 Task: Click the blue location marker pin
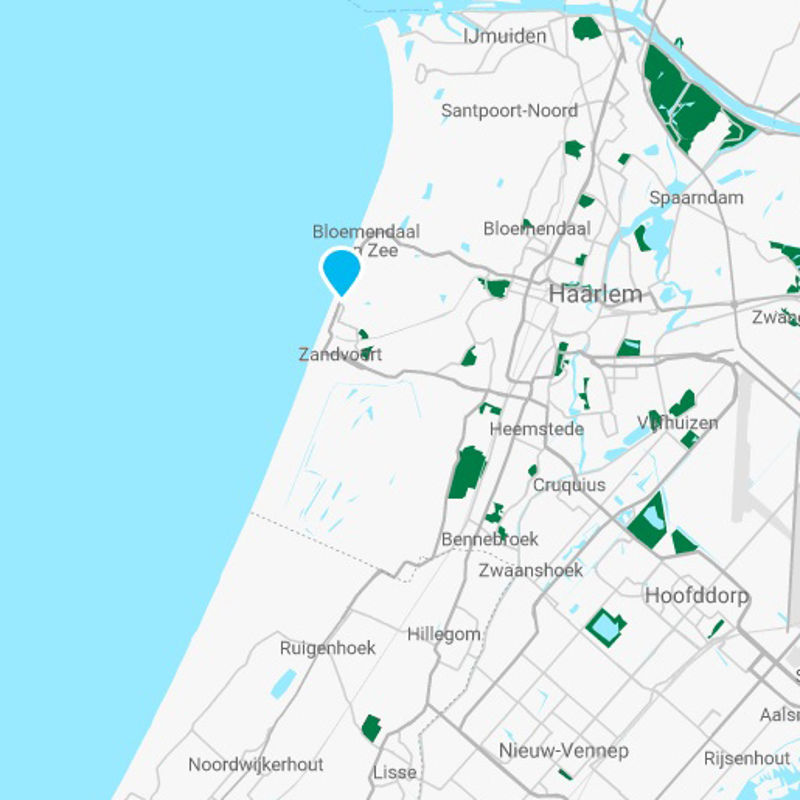point(341,271)
